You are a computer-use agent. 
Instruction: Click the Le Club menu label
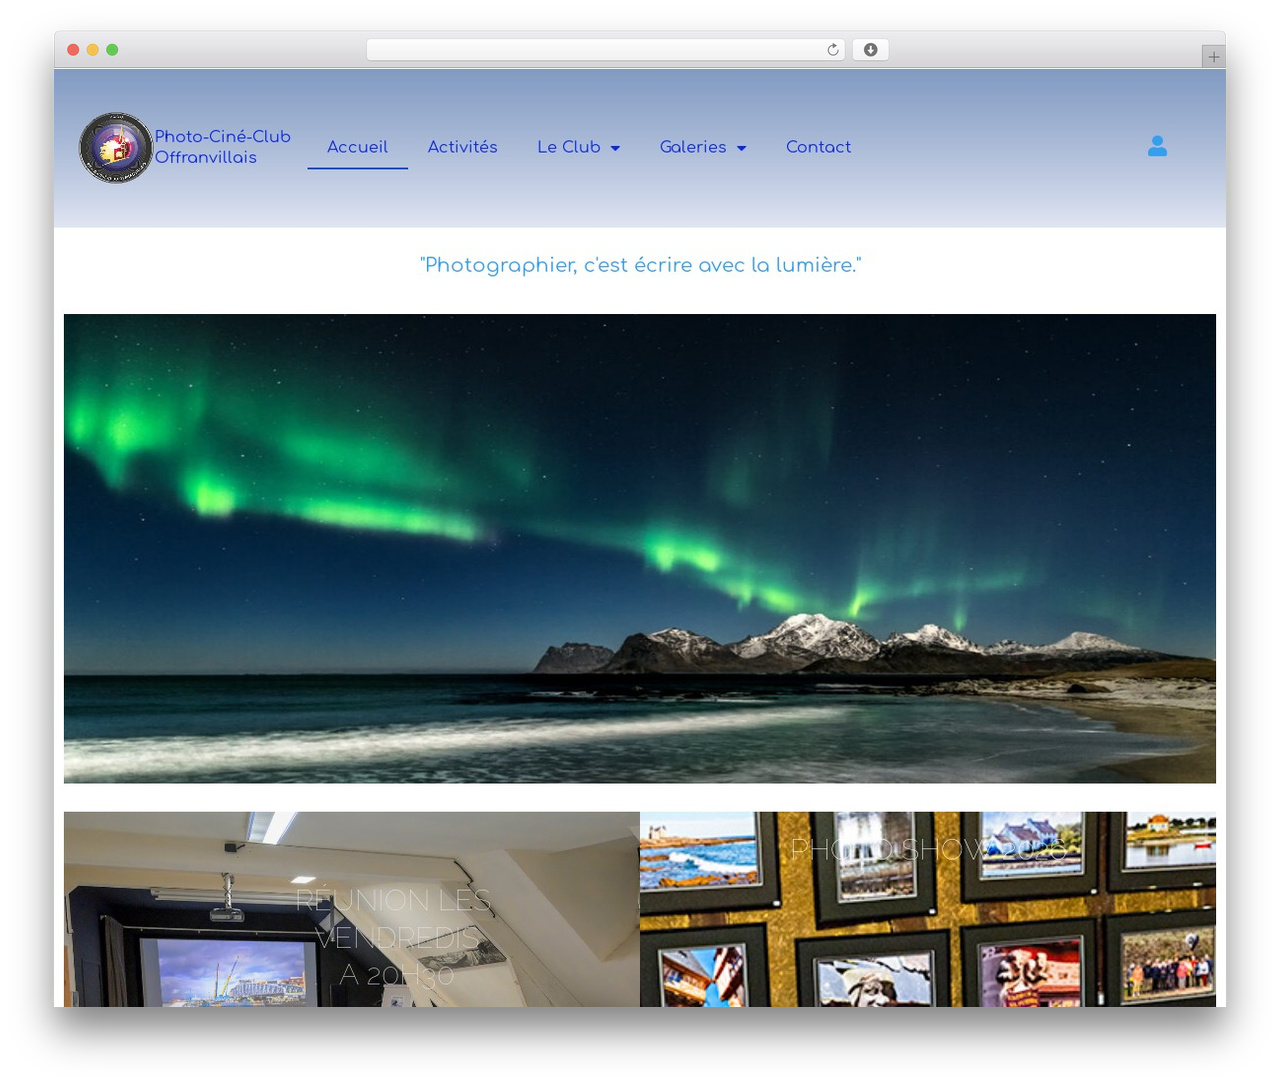click(x=569, y=147)
